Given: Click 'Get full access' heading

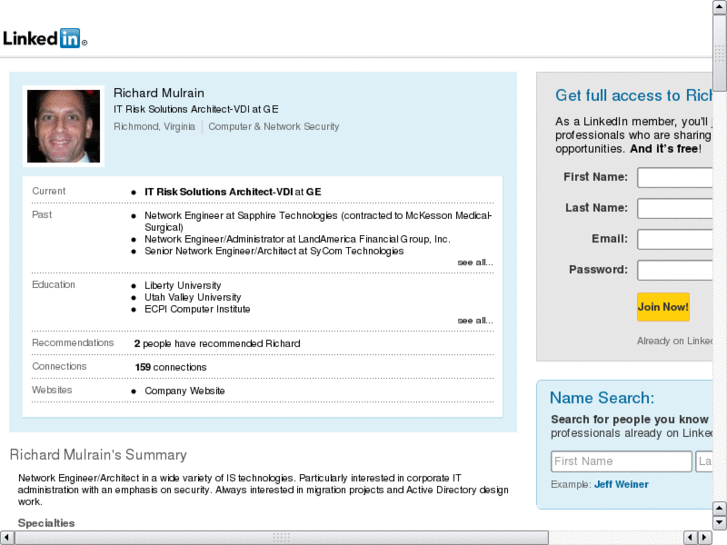Looking at the screenshot, I should [x=634, y=96].
